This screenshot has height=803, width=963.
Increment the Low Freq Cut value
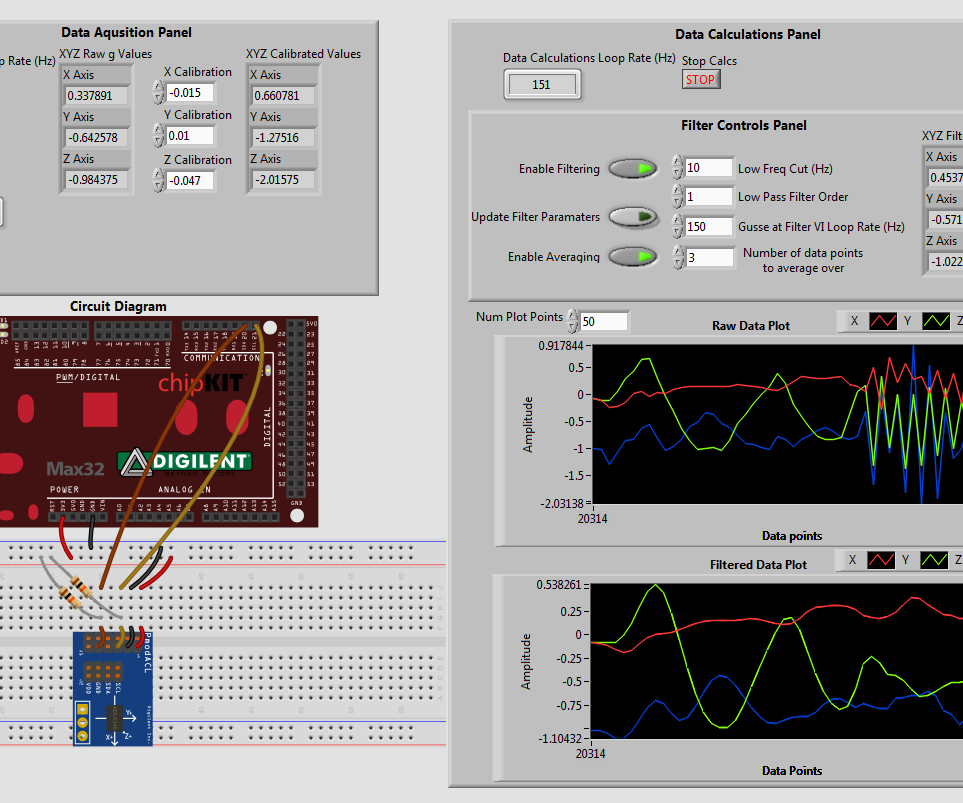point(679,163)
